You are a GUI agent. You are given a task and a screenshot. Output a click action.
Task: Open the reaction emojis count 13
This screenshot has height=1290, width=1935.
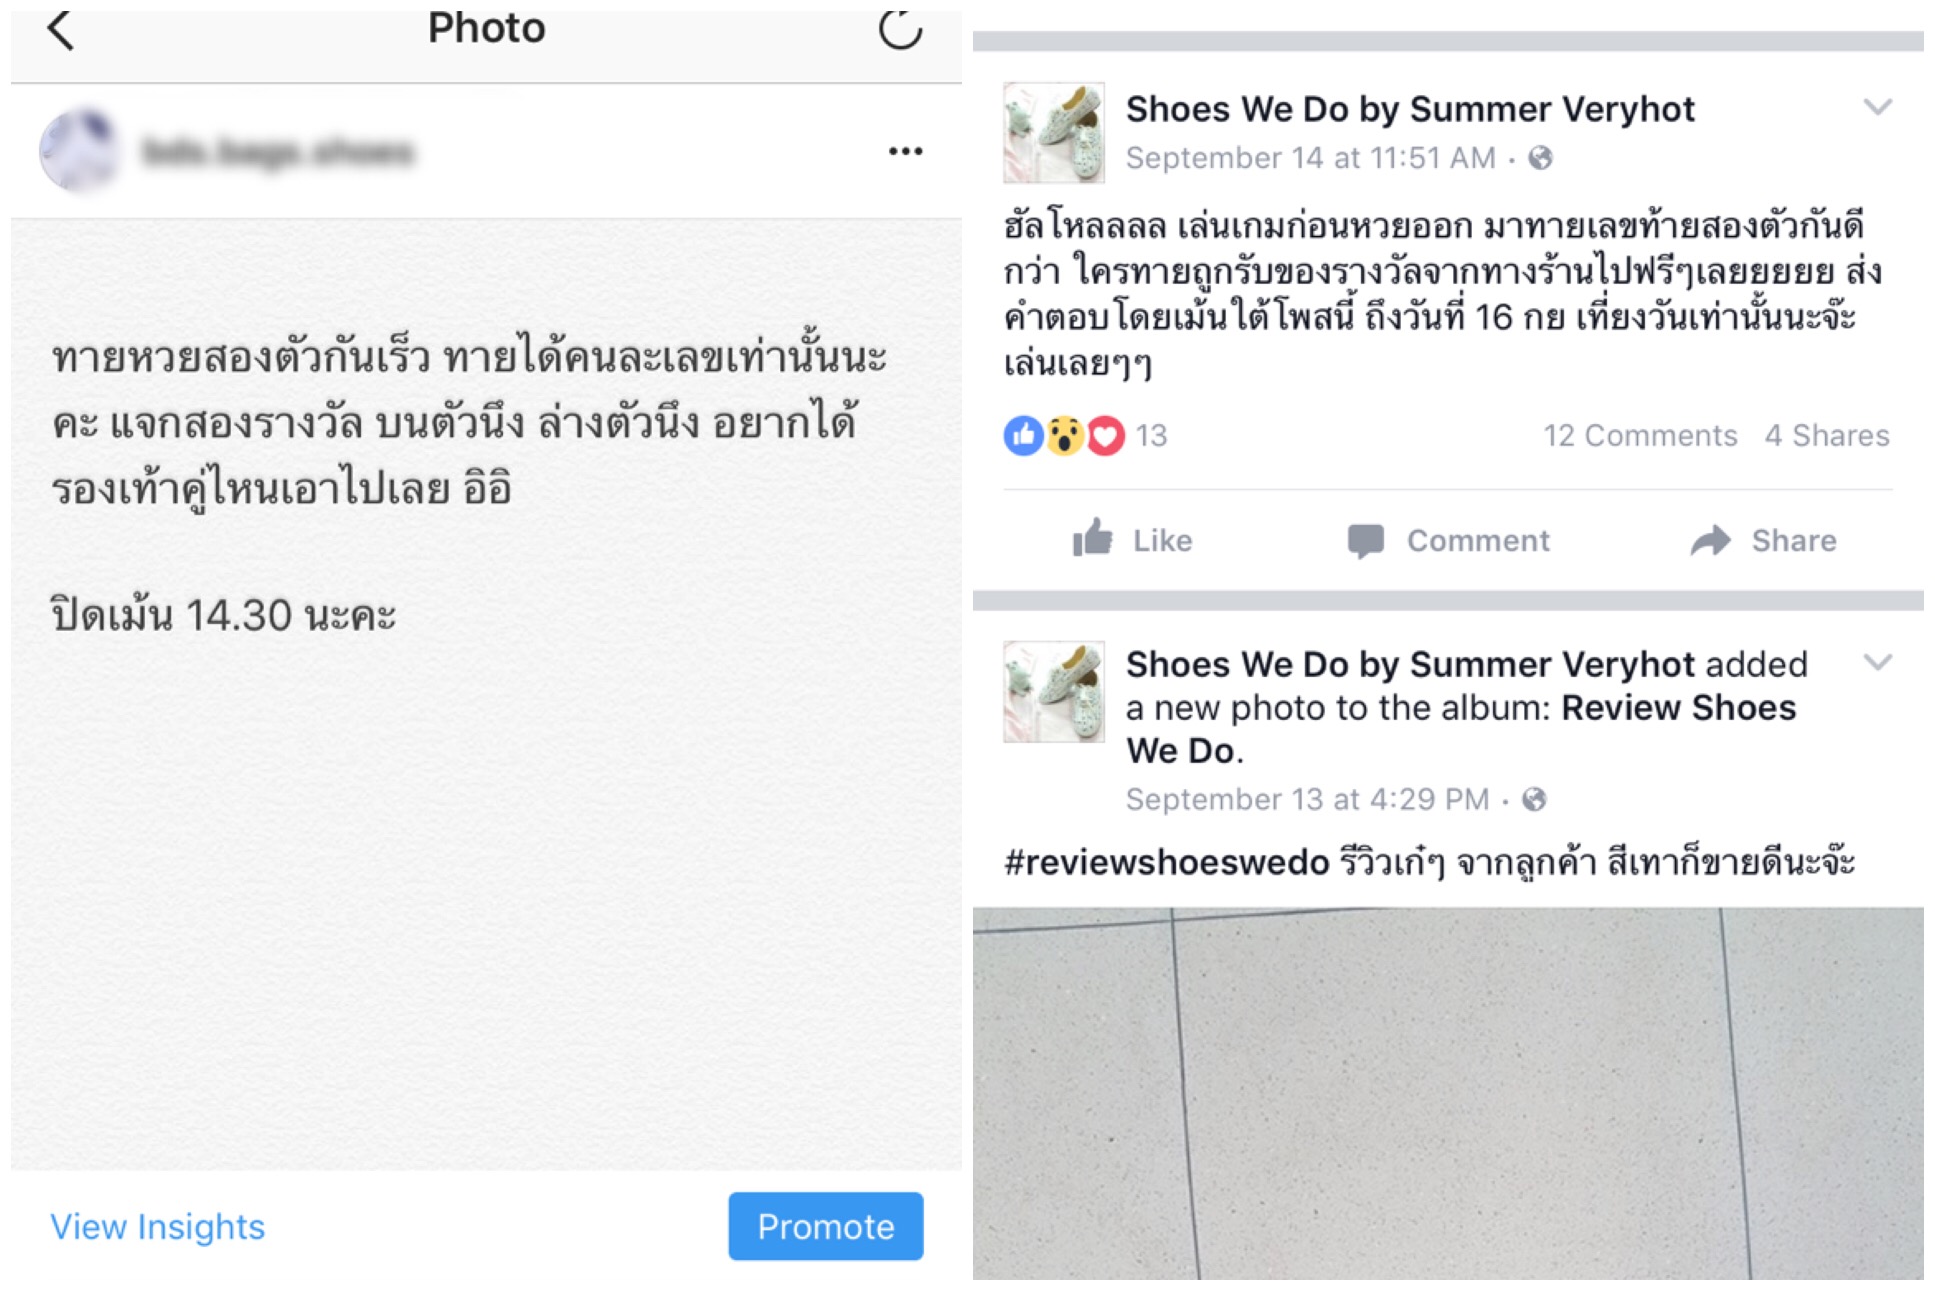(1086, 436)
